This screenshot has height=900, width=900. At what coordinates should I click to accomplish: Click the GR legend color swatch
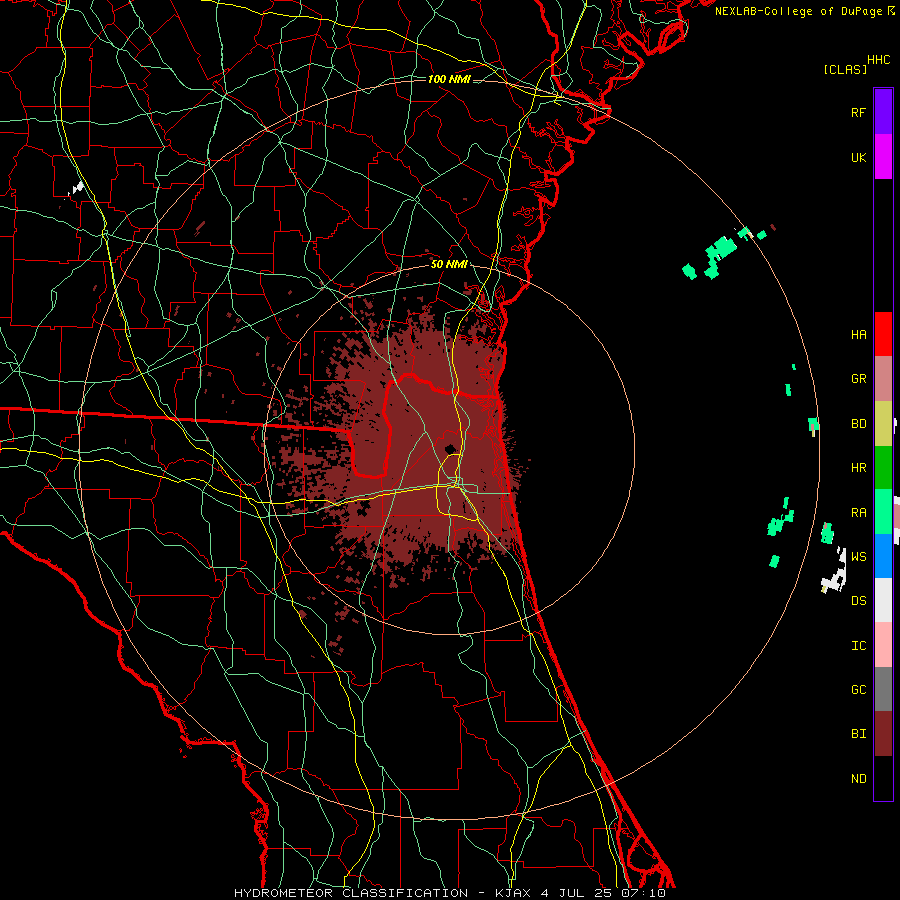coord(883,378)
